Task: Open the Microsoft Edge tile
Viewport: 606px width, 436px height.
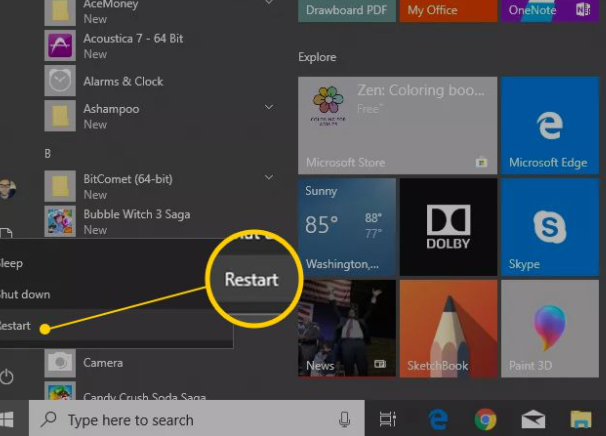Action: pyautogui.click(x=550, y=125)
